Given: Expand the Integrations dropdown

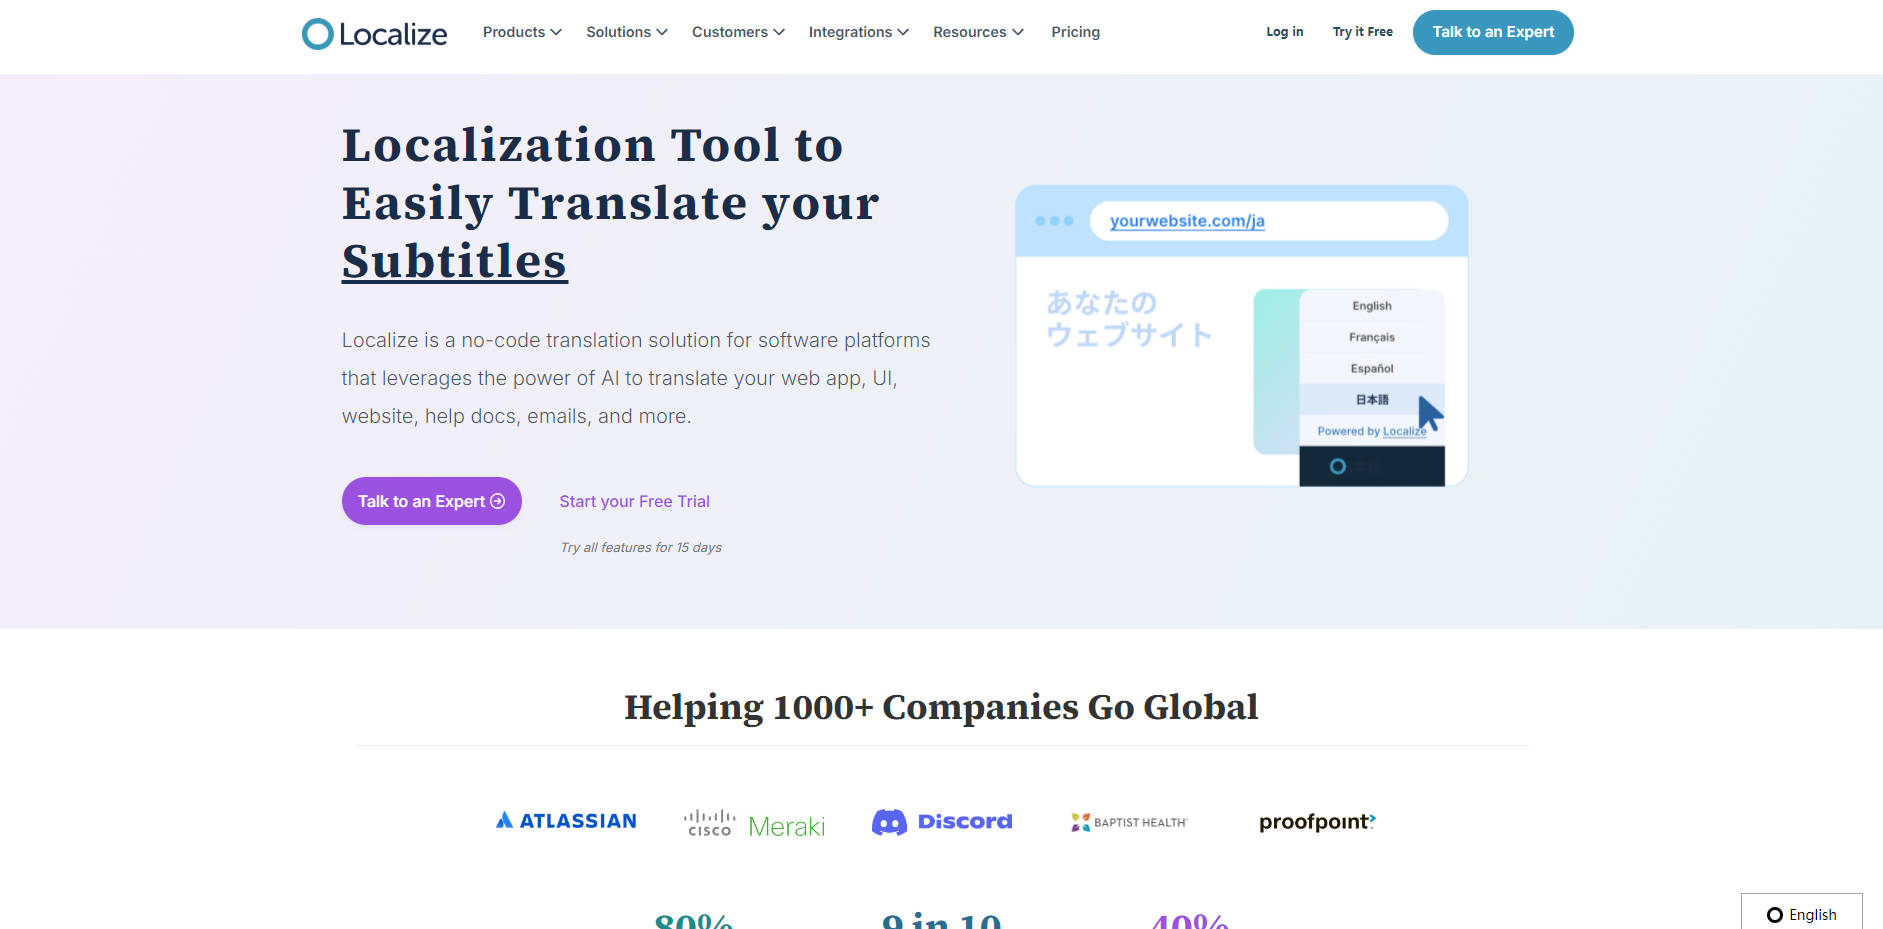Looking at the screenshot, I should click(857, 32).
